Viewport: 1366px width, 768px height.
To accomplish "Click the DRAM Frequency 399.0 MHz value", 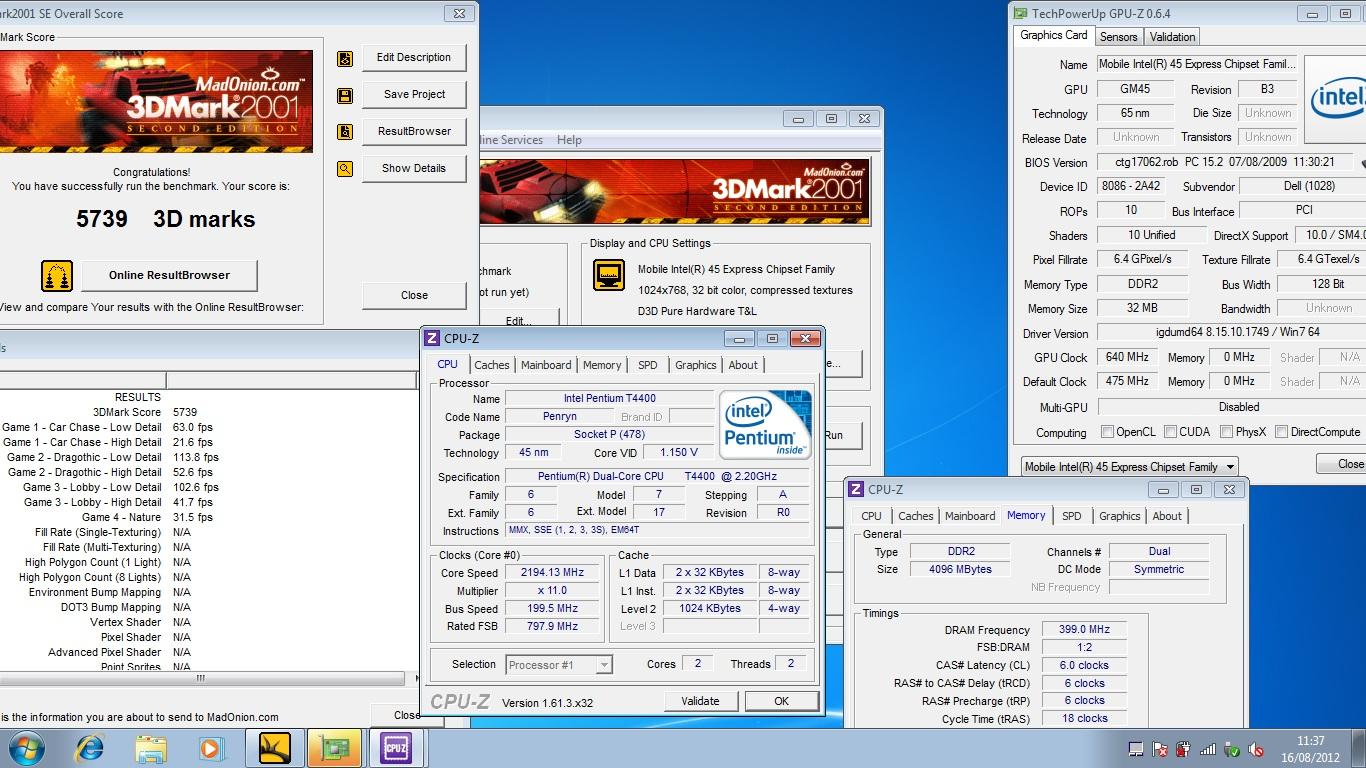I will pos(1084,630).
